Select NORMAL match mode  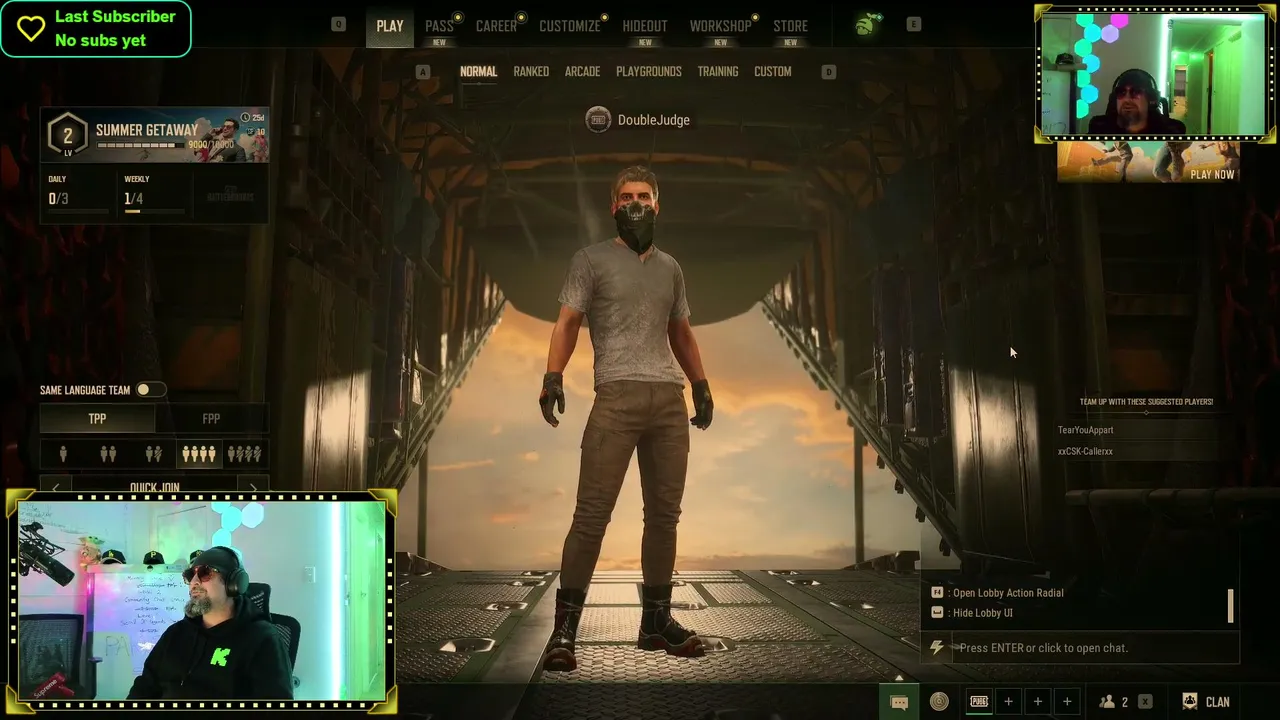[478, 72]
